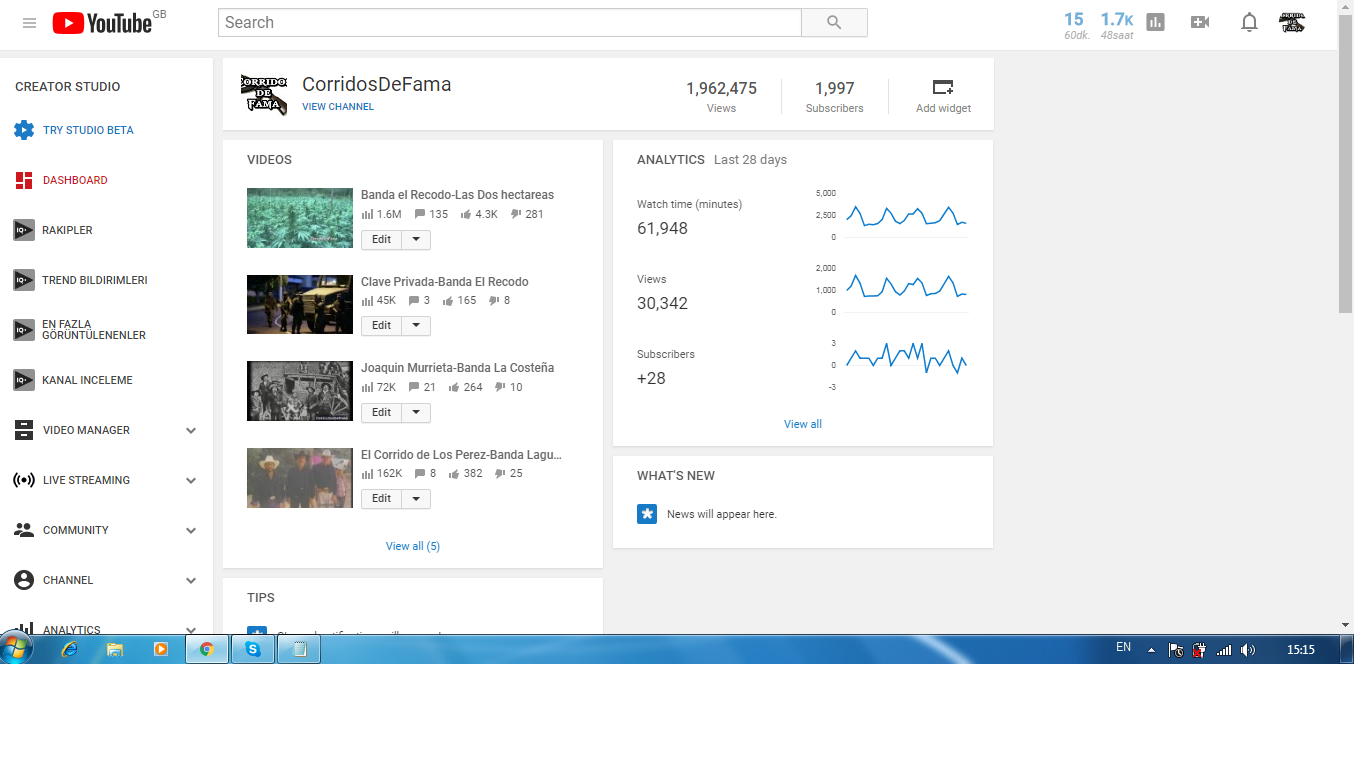Click View all in the Analytics panel
Image resolution: width=1366 pixels, height=768 pixels.
pos(803,424)
